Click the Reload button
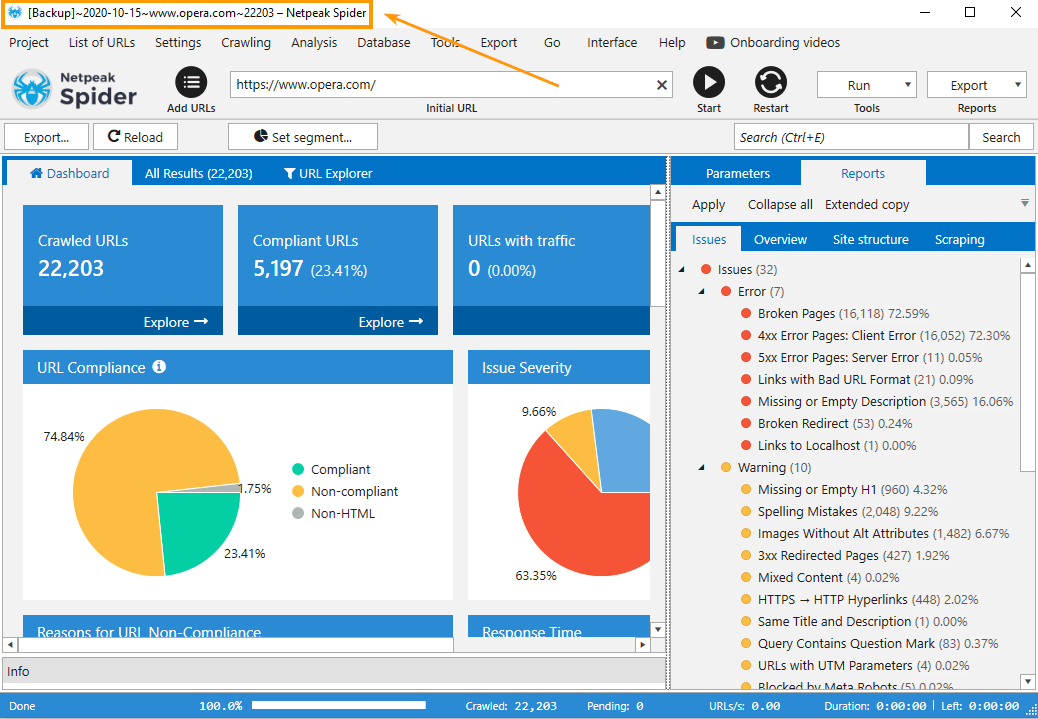Viewport: 1038px width, 719px height. coord(136,137)
